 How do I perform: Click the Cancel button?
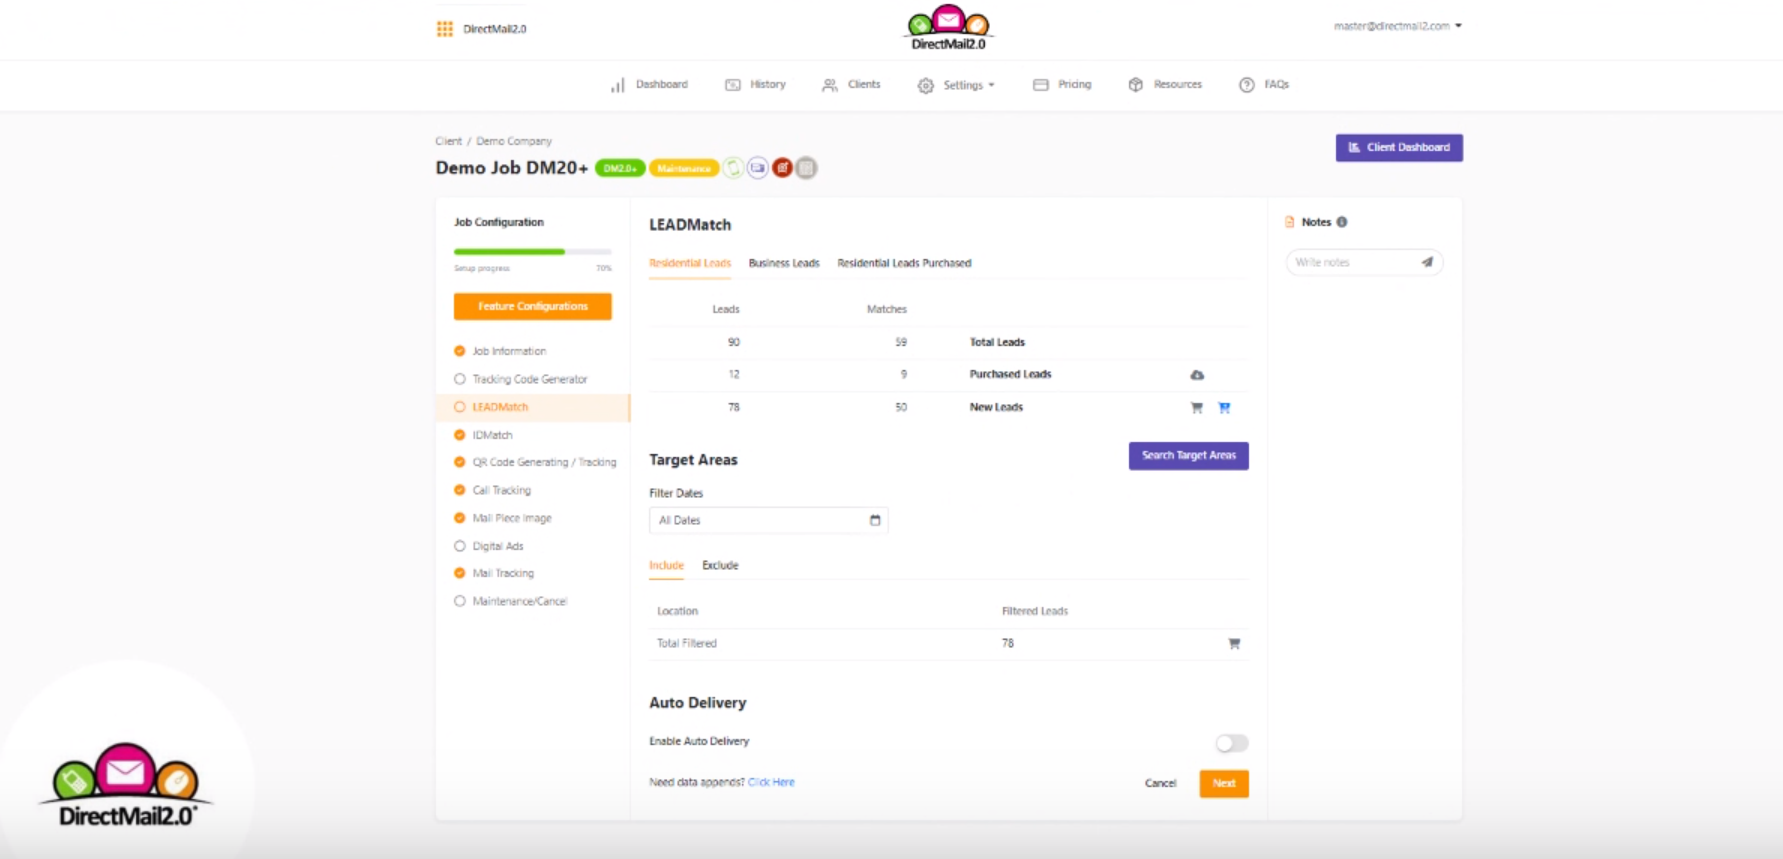[1160, 783]
